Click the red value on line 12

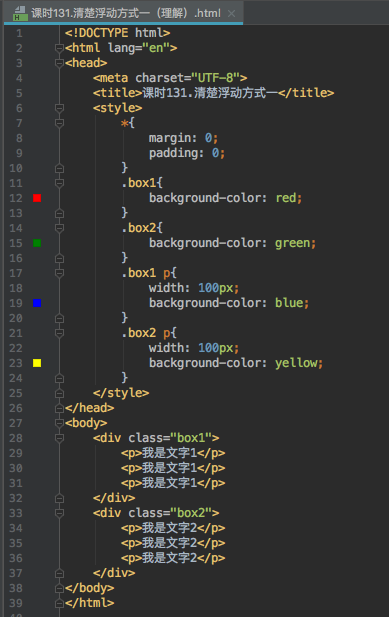click(286, 198)
